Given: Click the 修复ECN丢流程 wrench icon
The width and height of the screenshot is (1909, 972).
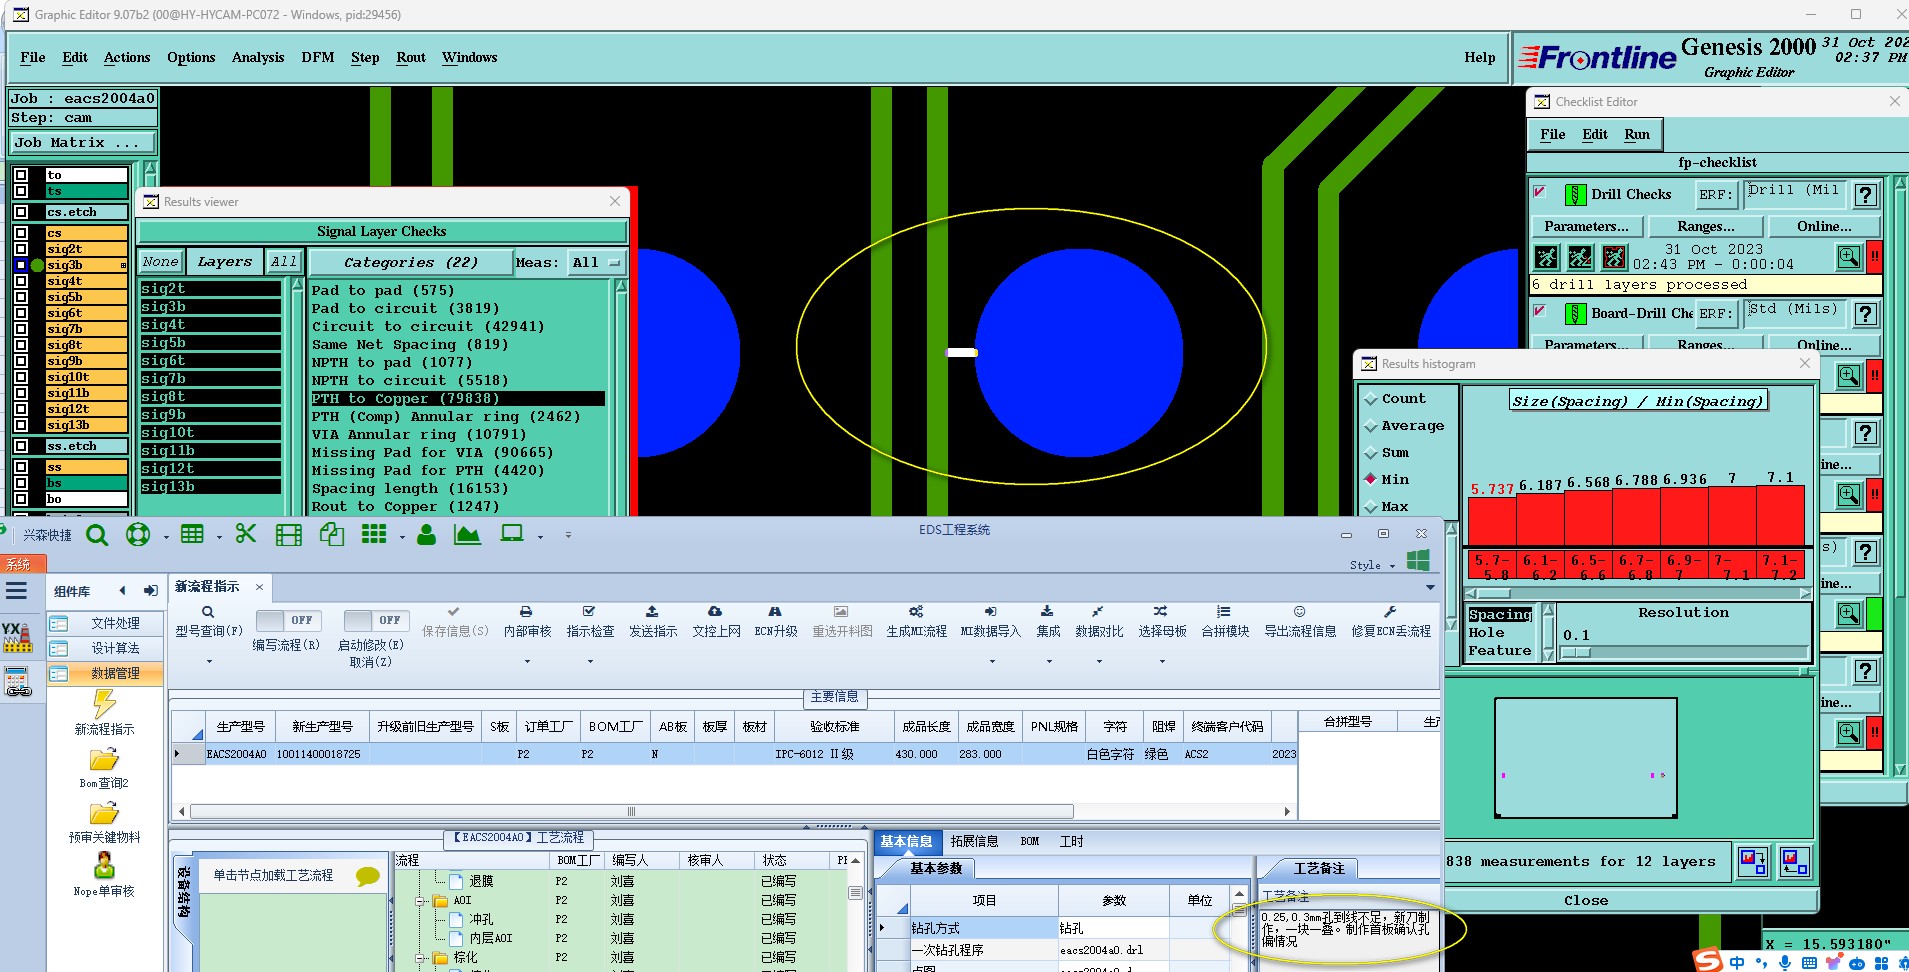Looking at the screenshot, I should coord(1390,611).
